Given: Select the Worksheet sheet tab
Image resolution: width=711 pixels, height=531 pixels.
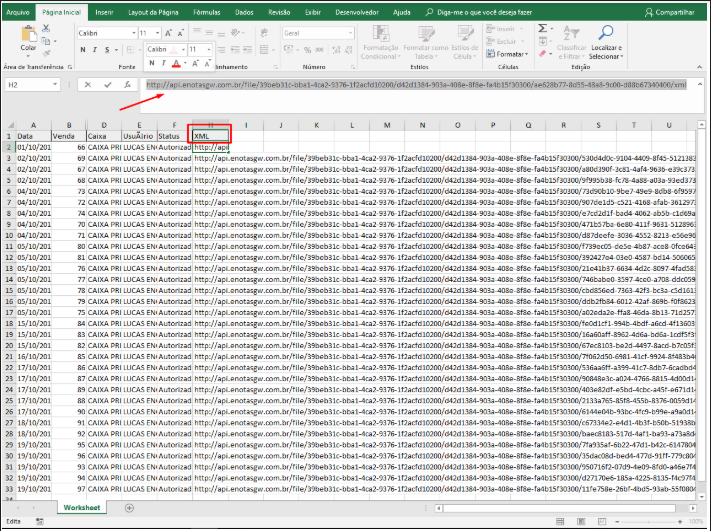Looking at the screenshot, I should [82, 507].
